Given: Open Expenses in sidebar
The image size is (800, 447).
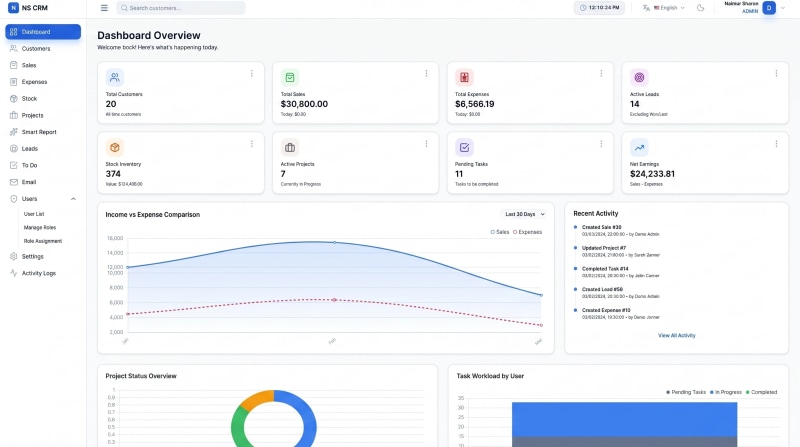Looking at the screenshot, I should 43,82.
